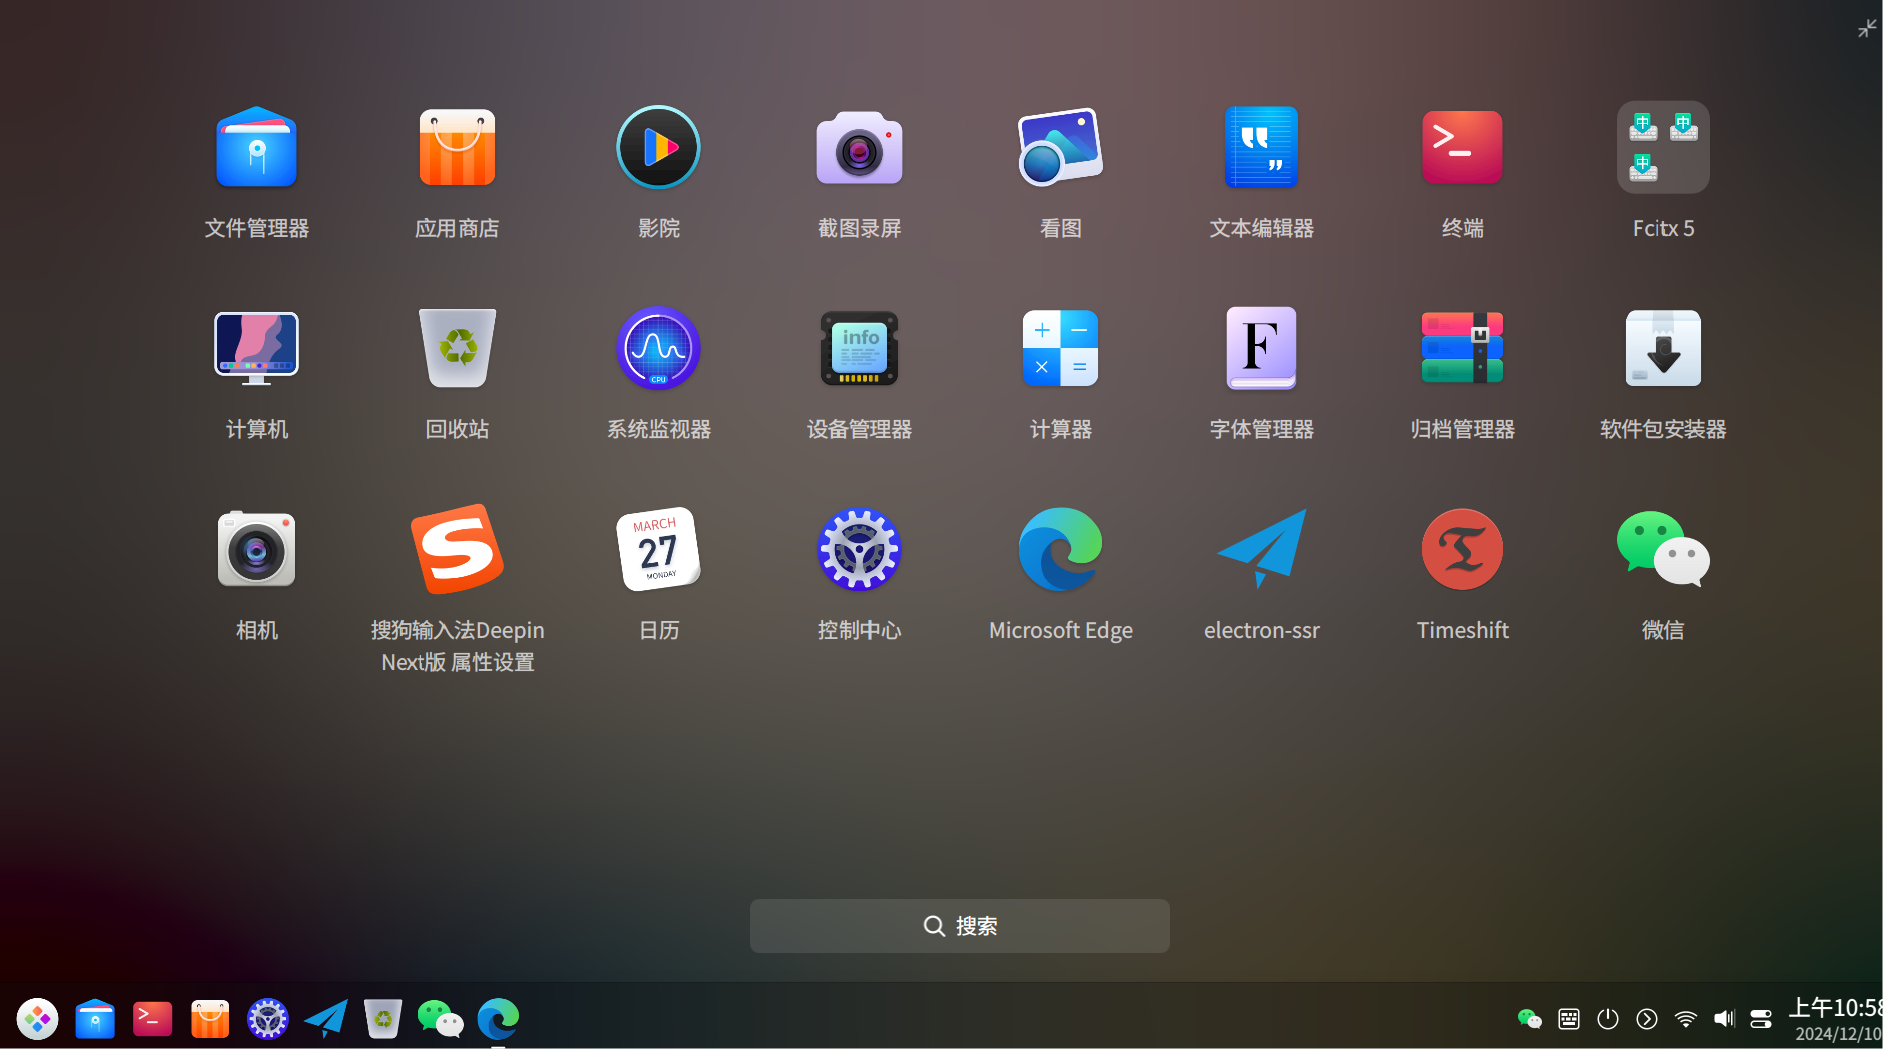Open the Timeshift backup app
Viewport: 1883px width, 1049px height.
[x=1462, y=549]
